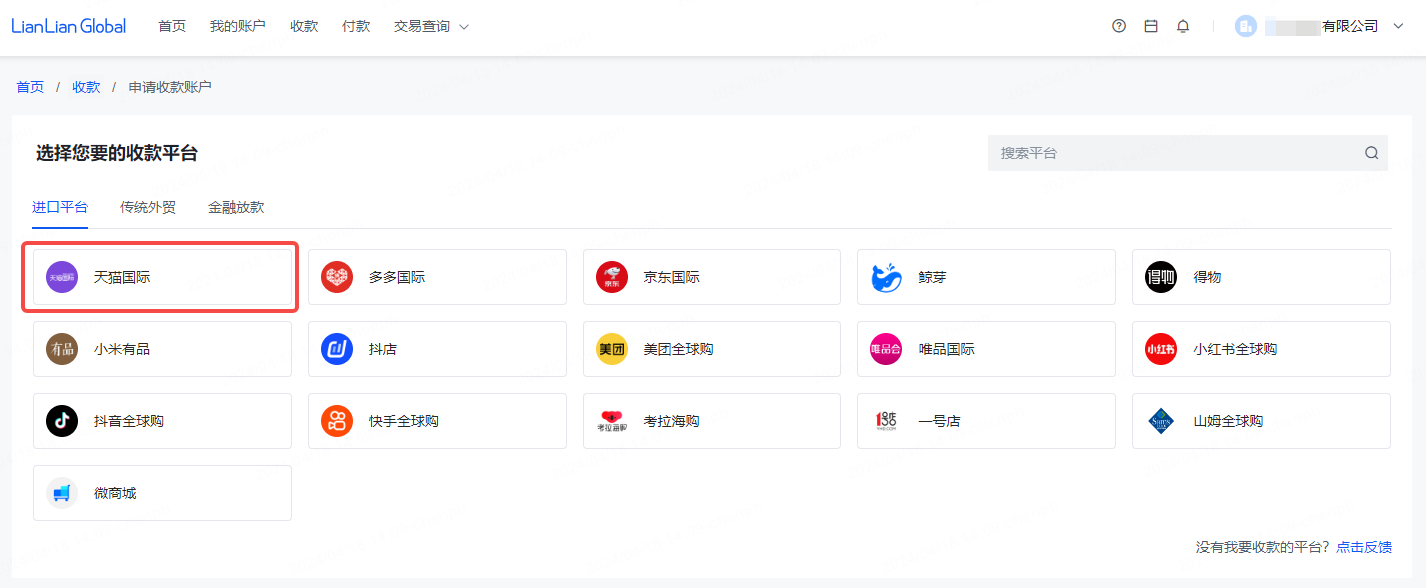The image size is (1426, 588).
Task: Click the search magnifier icon
Action: [x=1371, y=153]
